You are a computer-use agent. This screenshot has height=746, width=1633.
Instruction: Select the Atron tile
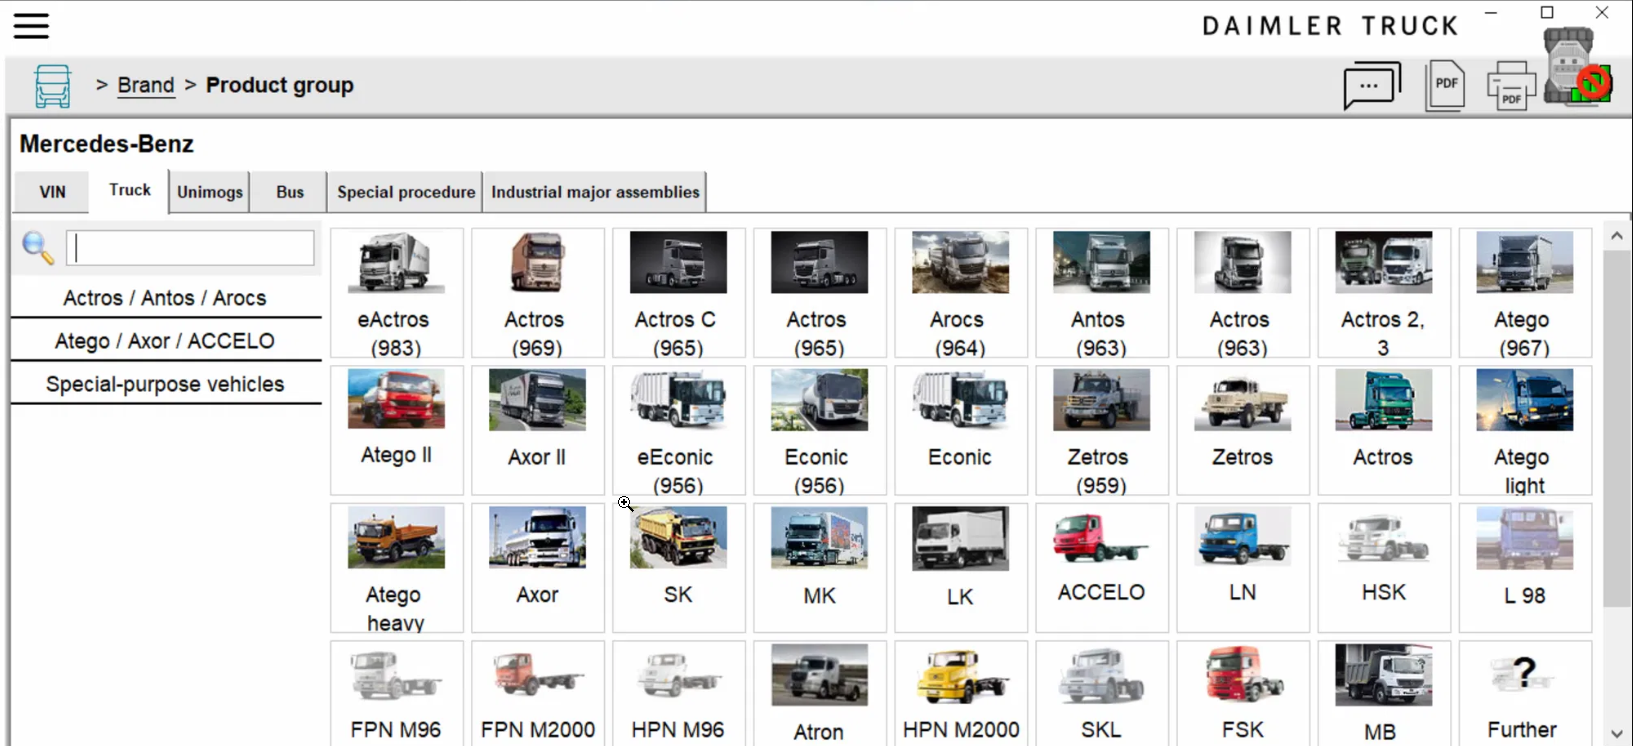click(x=820, y=694)
